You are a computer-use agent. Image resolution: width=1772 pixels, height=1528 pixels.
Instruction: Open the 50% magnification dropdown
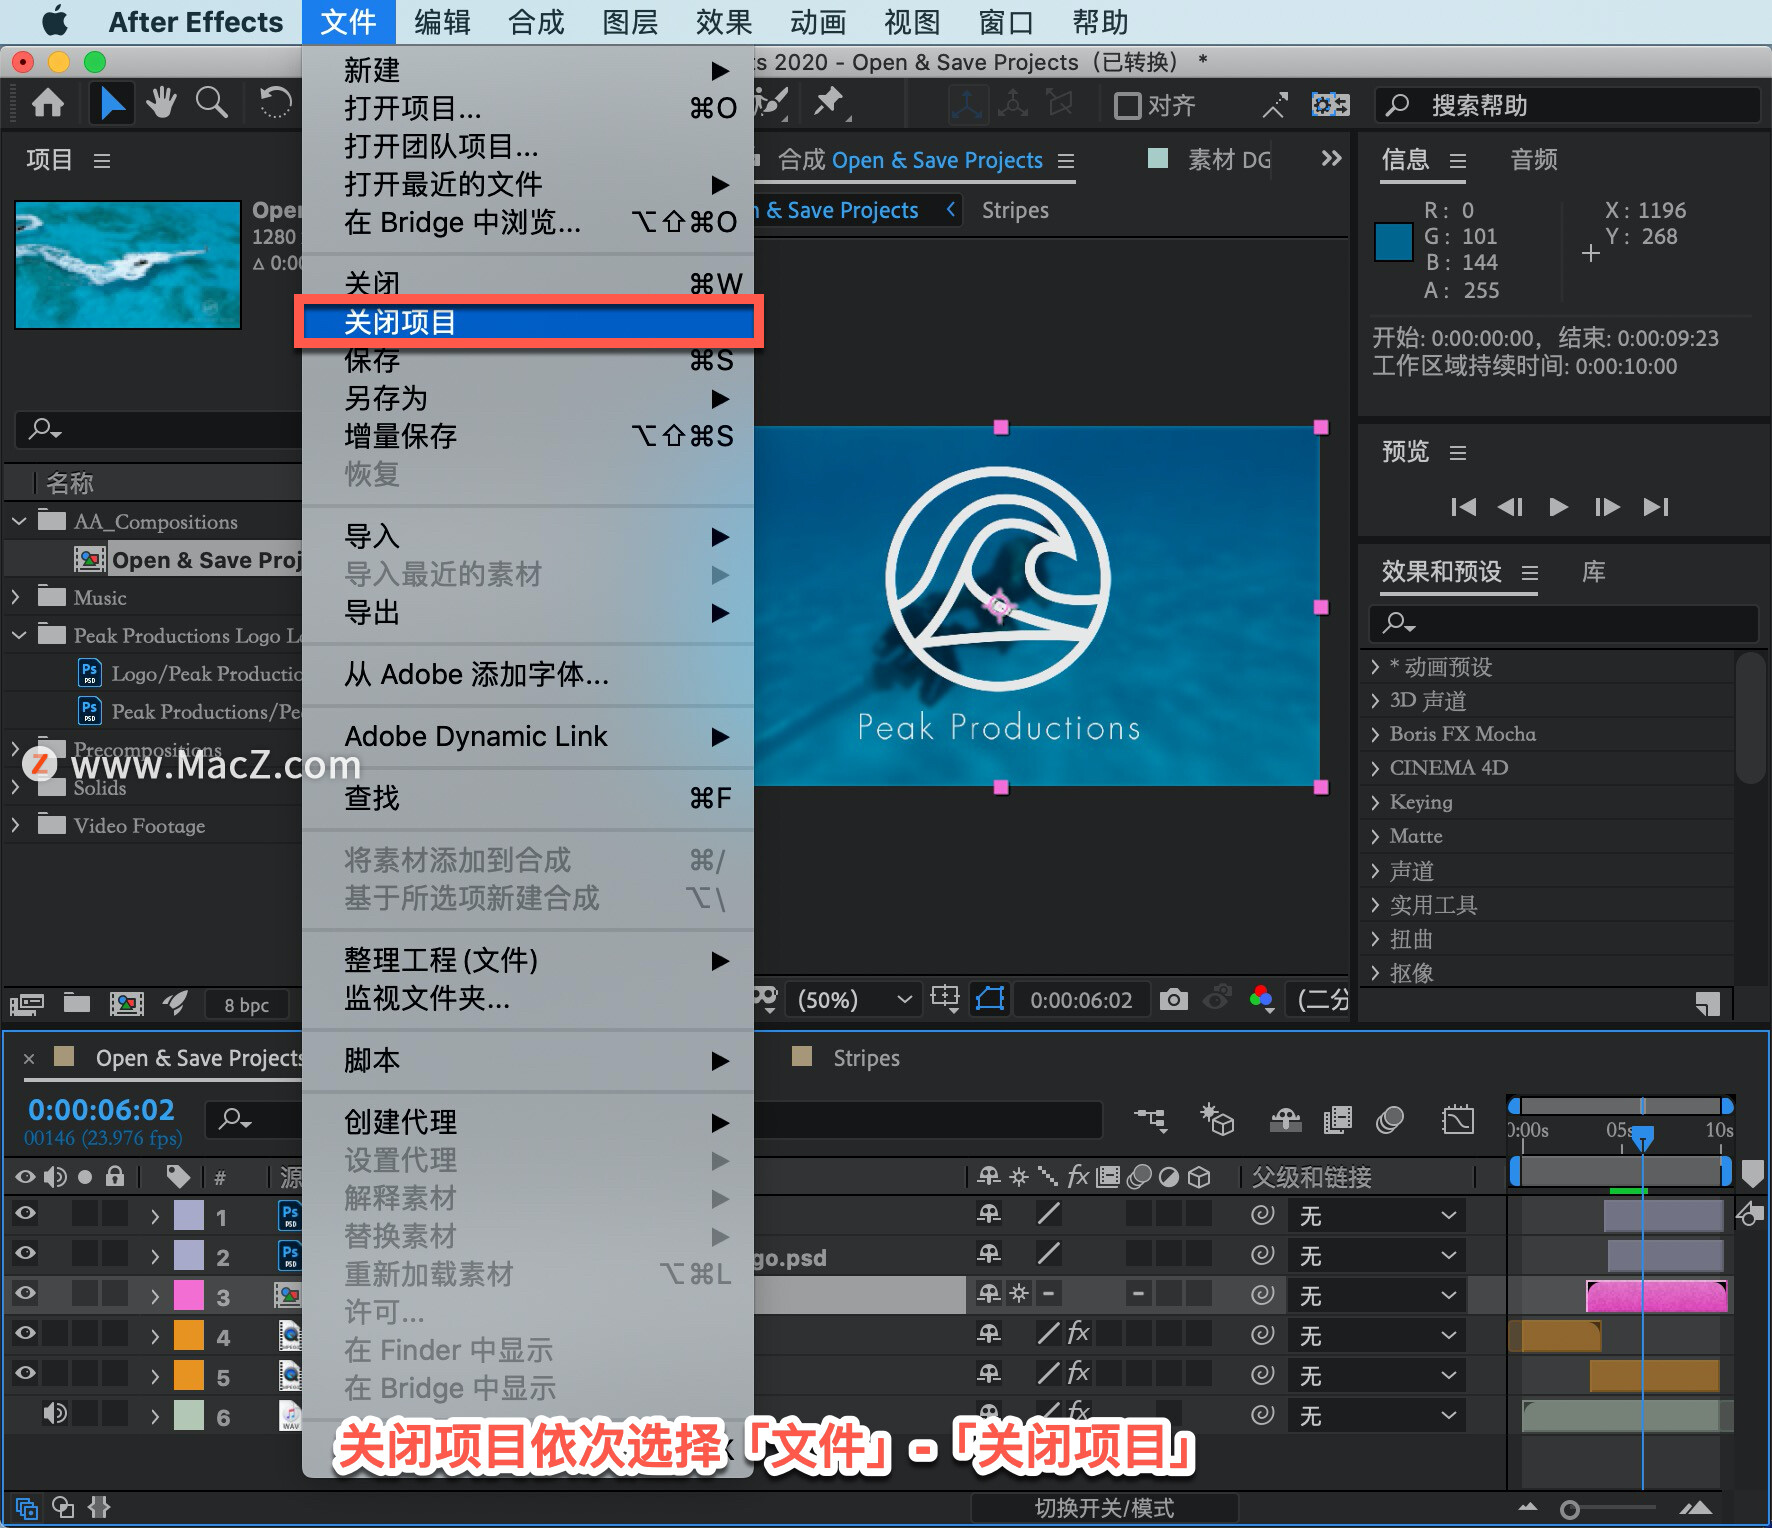point(855,999)
